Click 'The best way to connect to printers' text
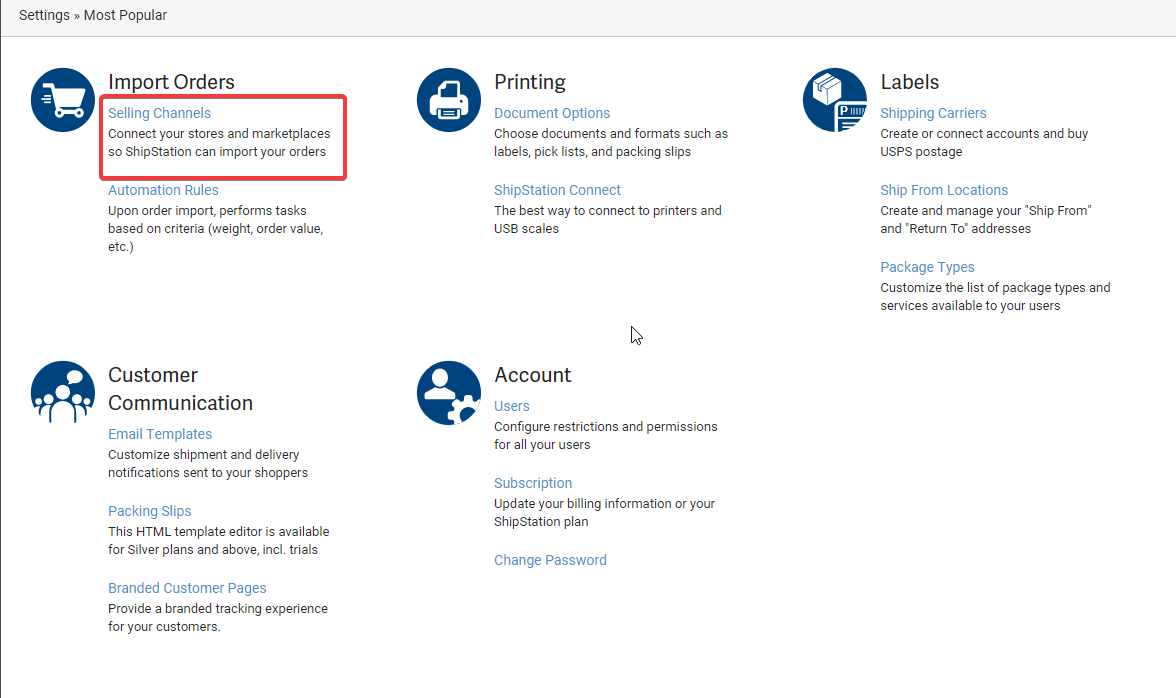This screenshot has height=698, width=1176. [x=608, y=220]
